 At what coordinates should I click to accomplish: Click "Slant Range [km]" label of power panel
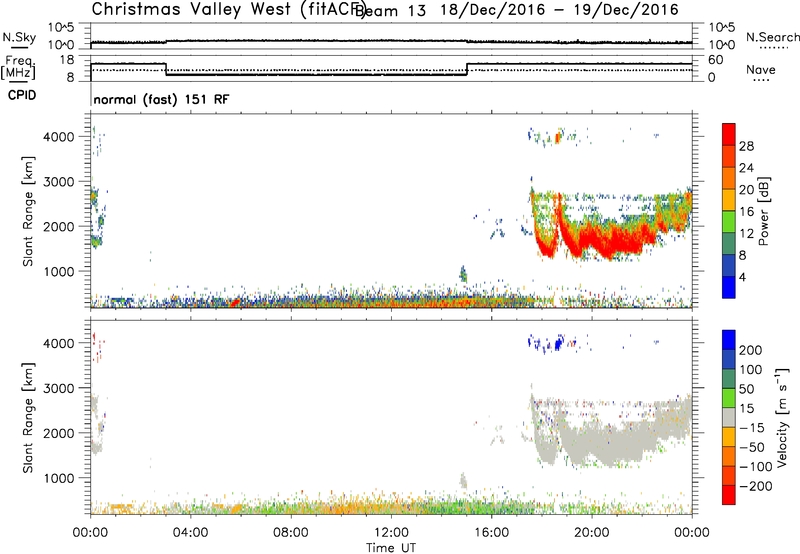tap(28, 211)
